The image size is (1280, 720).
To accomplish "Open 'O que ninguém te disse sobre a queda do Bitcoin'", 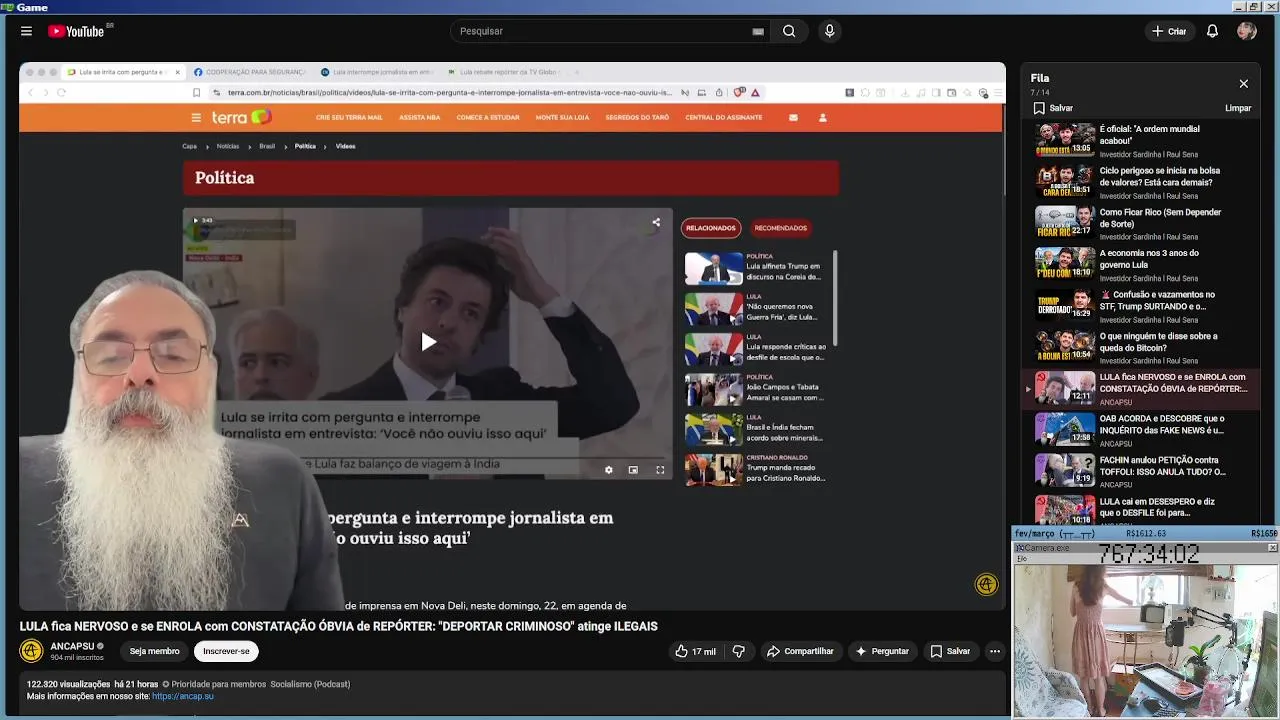I will tap(1140, 347).
